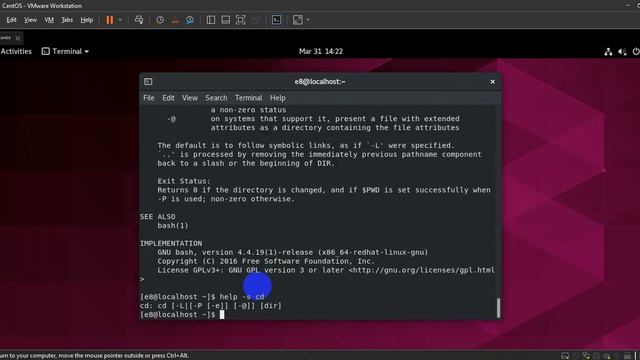Switch to Unity mode icon
640x360 pixels.
[255, 20]
